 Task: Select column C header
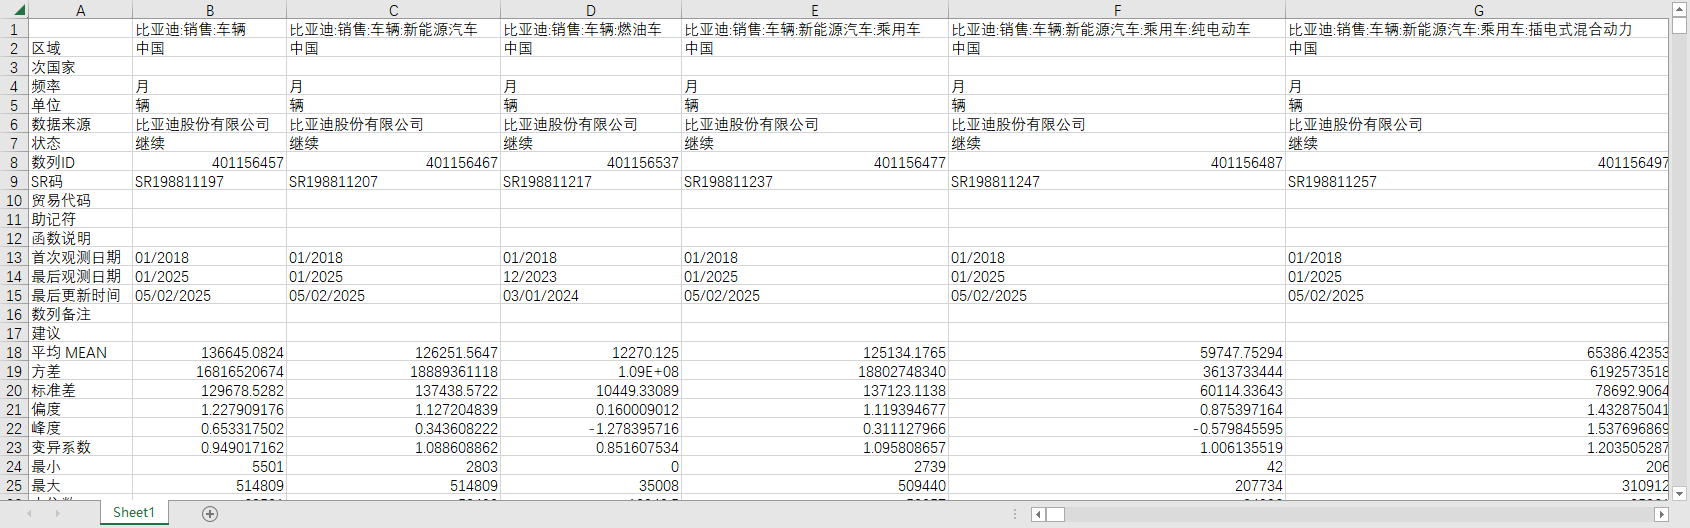click(x=393, y=10)
